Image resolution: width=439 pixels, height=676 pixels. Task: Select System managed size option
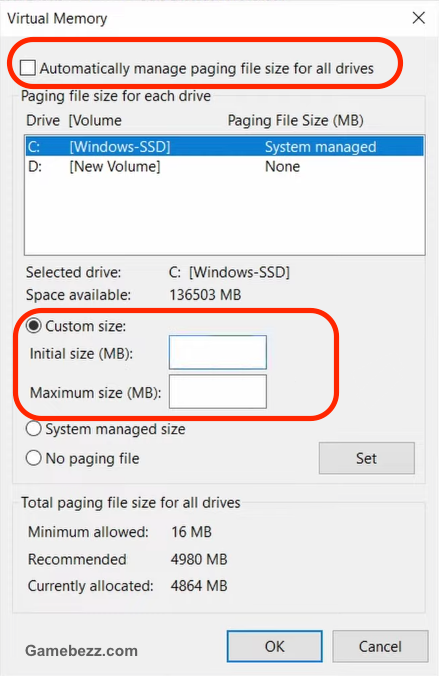point(34,429)
